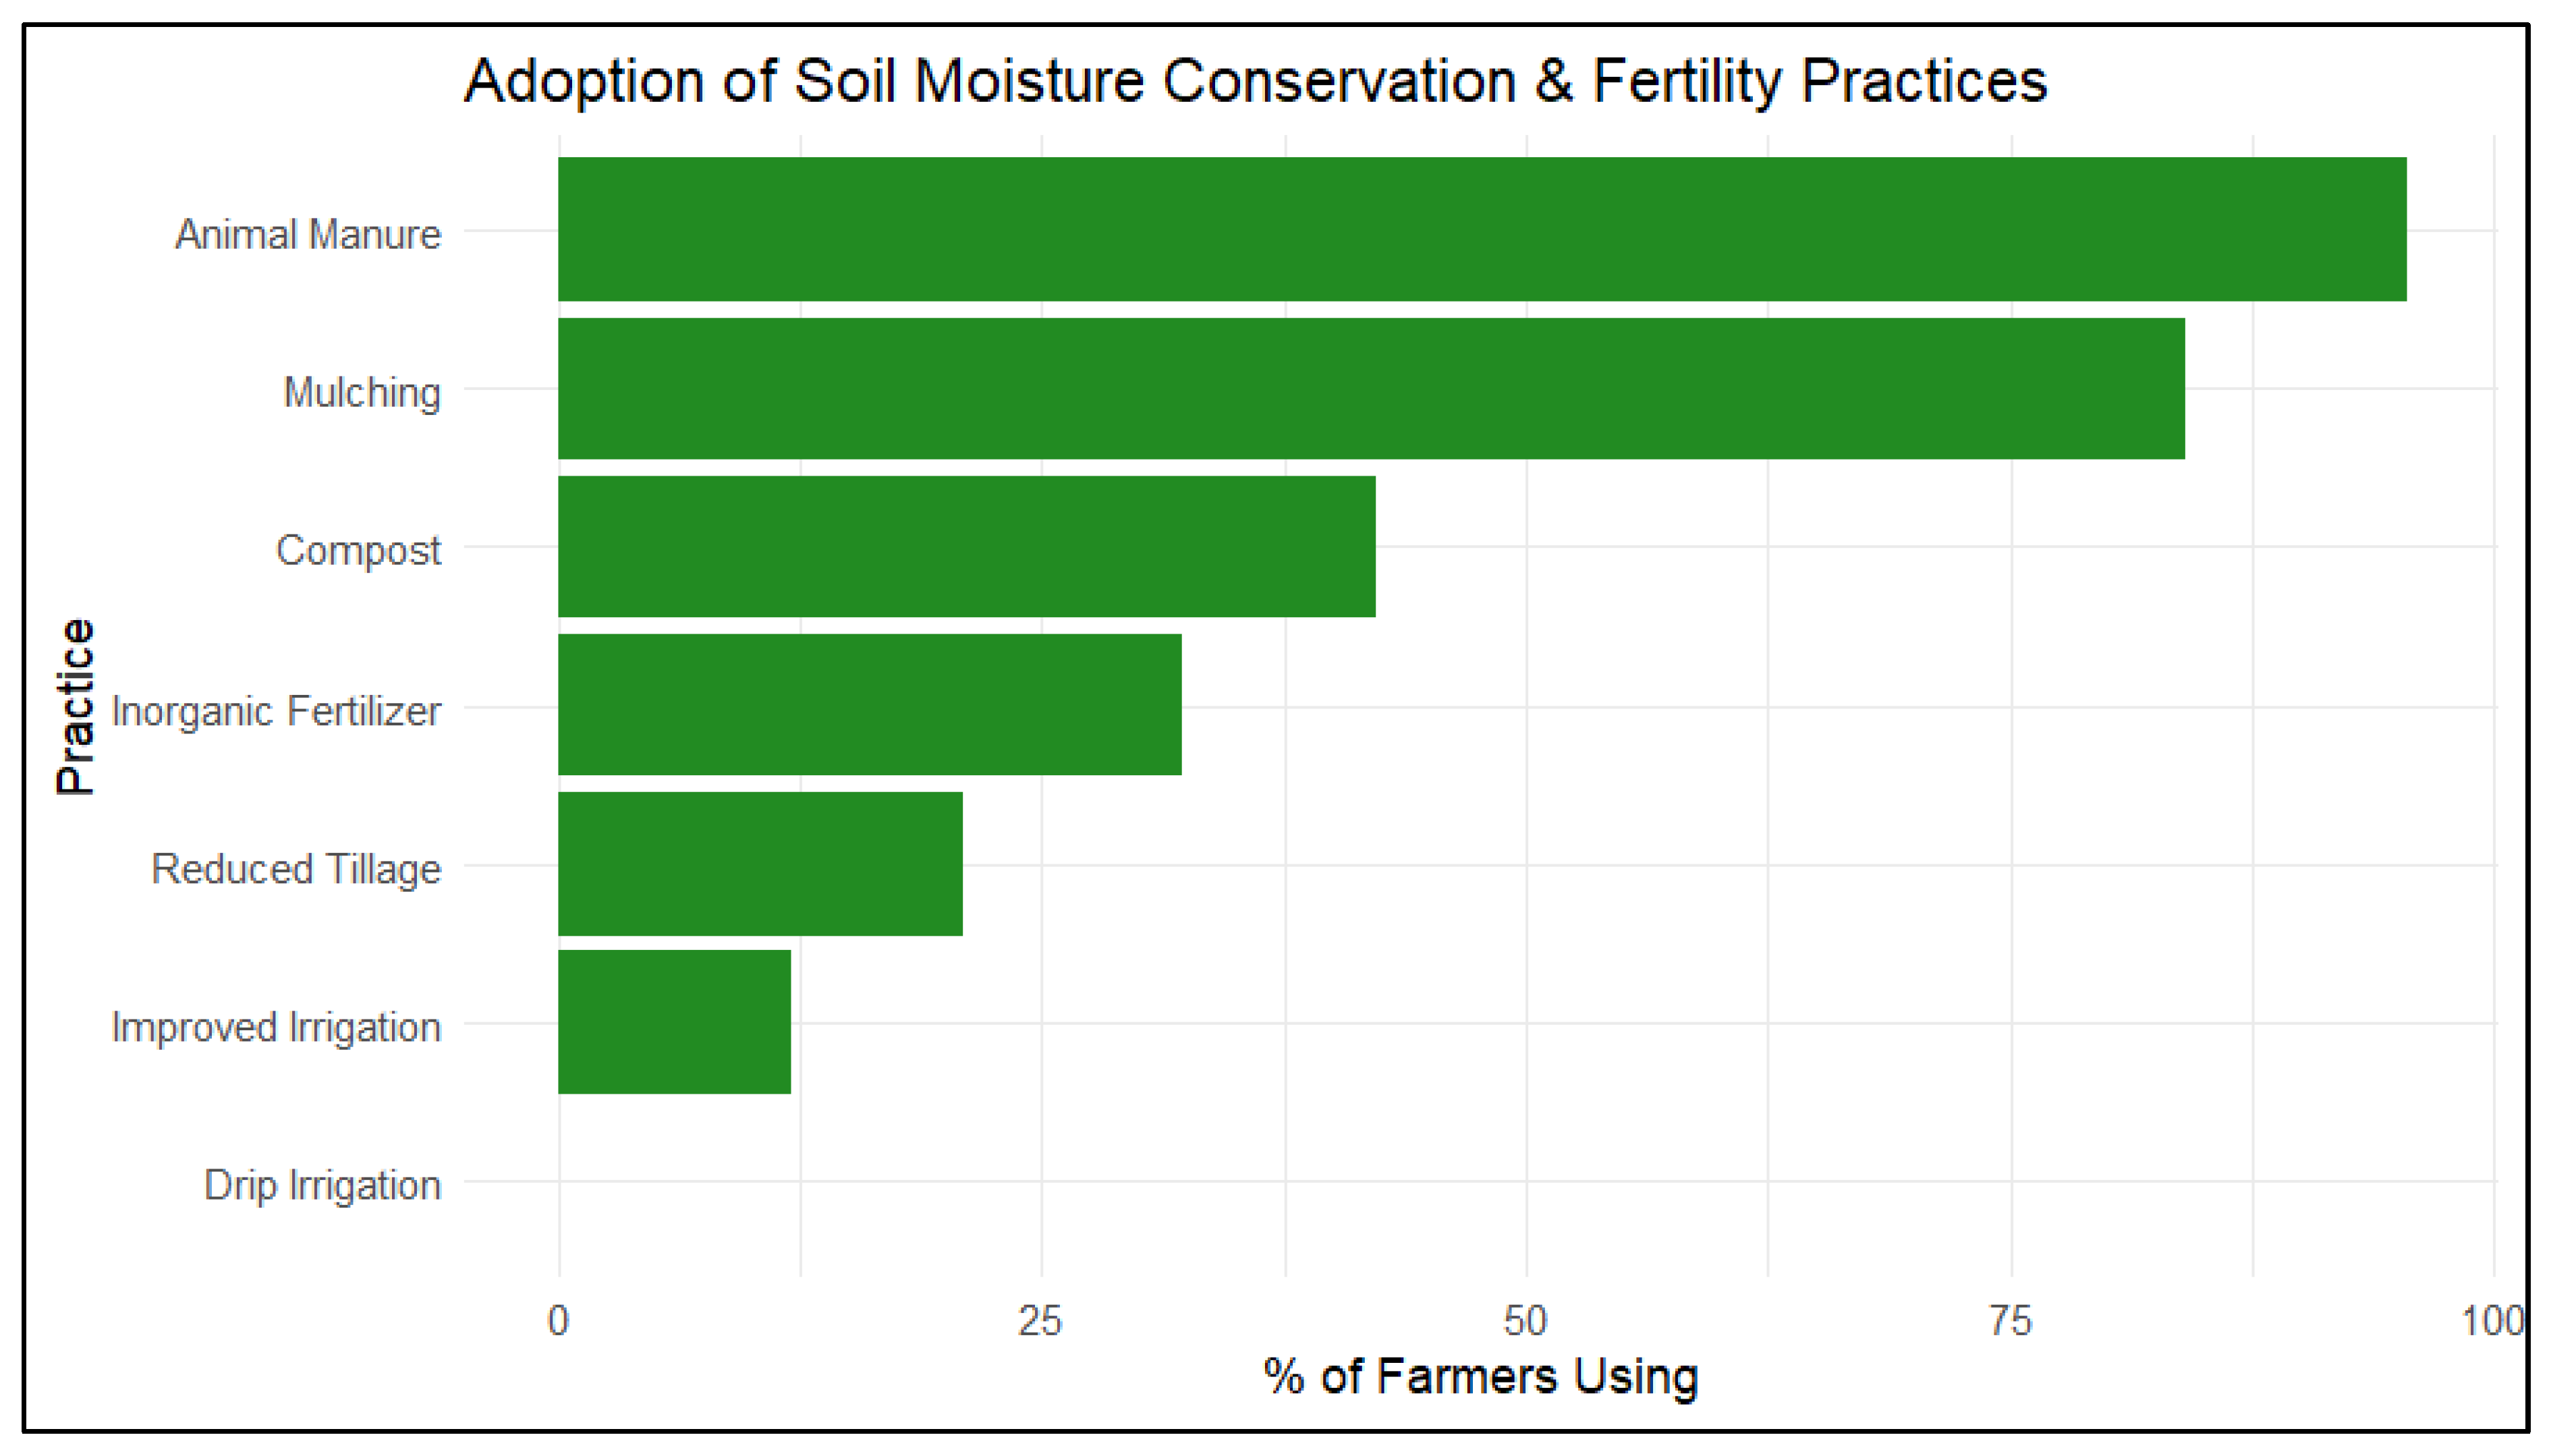The width and height of the screenshot is (2549, 1456).
Task: Click the 50 tick label on x-axis
Action: pos(1526,1321)
